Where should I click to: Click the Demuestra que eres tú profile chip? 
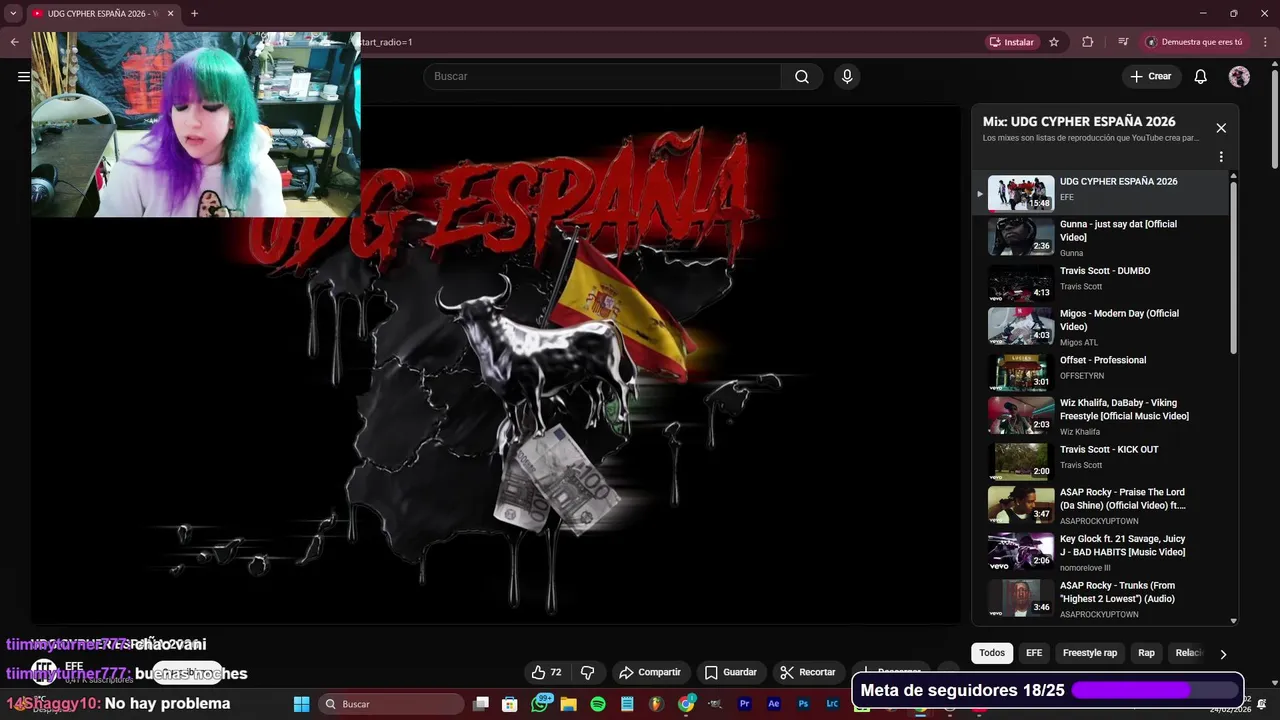(1195, 42)
